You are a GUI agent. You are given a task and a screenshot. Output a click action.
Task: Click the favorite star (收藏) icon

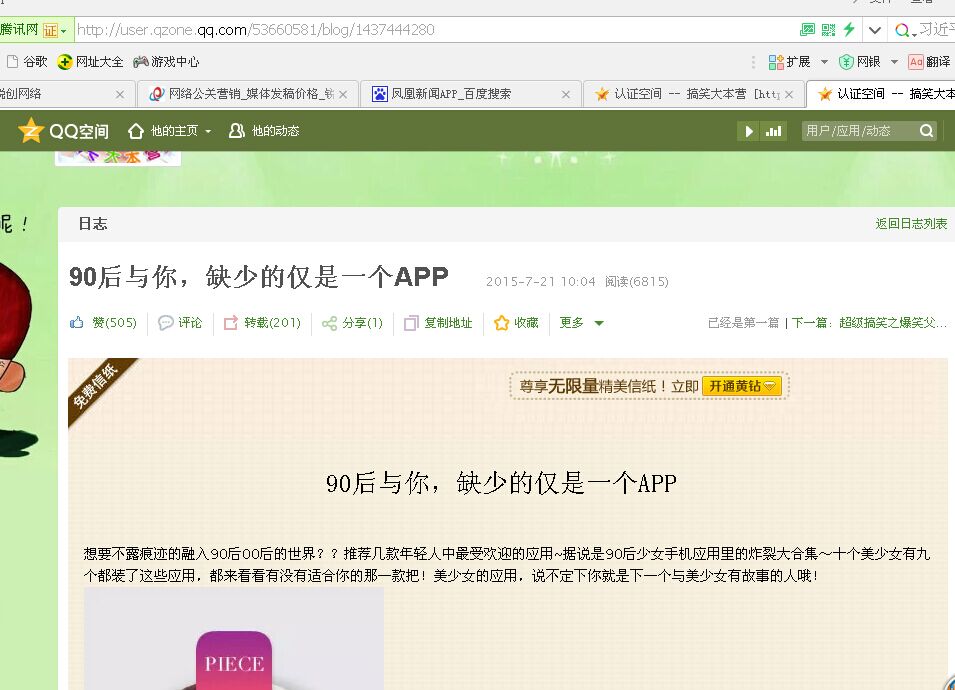[502, 323]
